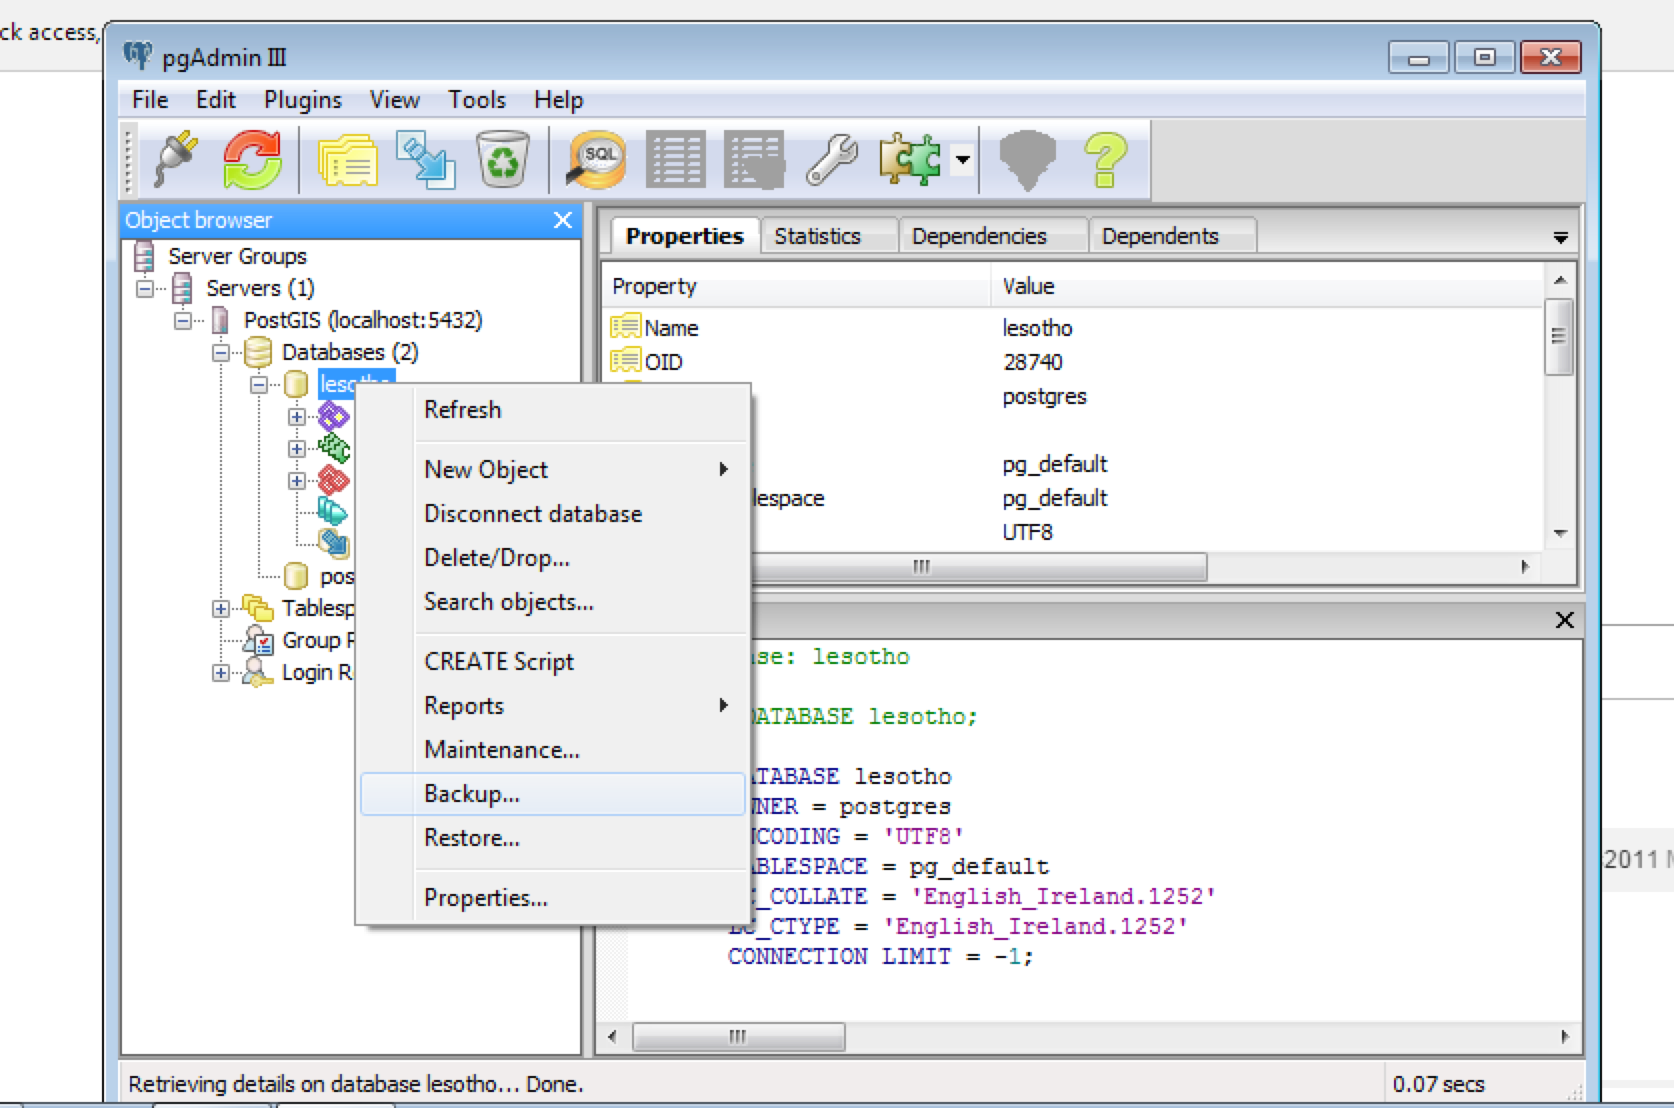Screen dimensions: 1674x1108
Task: Open the Reports submenu
Action: point(553,706)
